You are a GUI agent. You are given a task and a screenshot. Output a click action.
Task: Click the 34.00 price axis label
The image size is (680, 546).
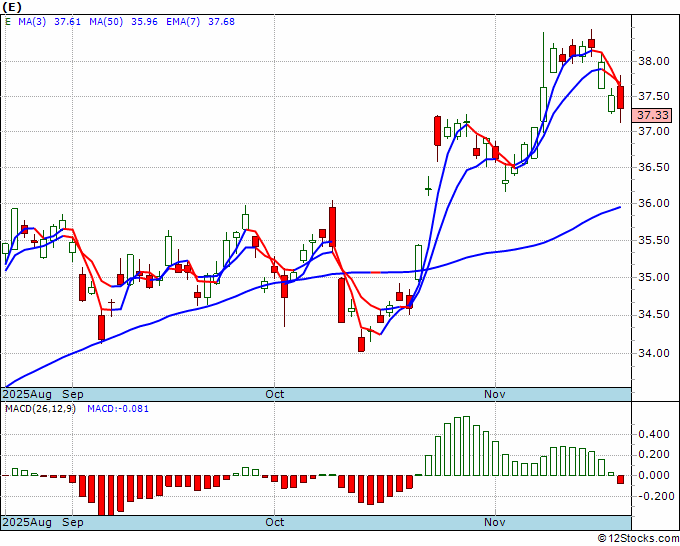click(654, 353)
